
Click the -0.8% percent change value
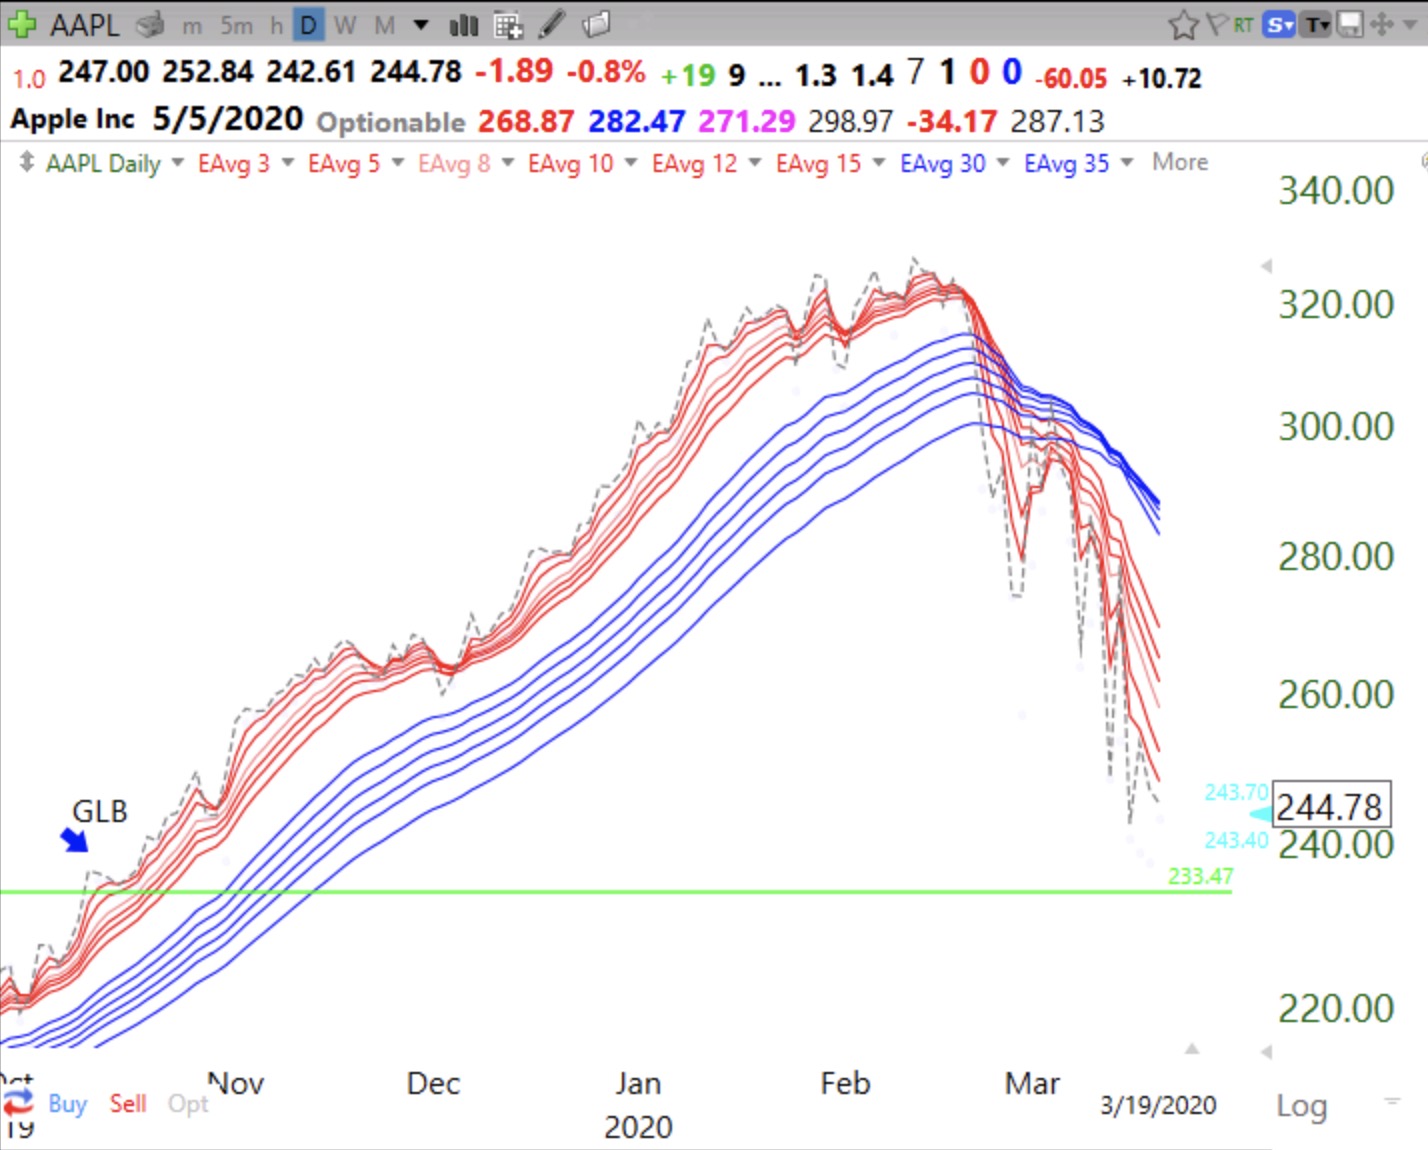click(606, 72)
